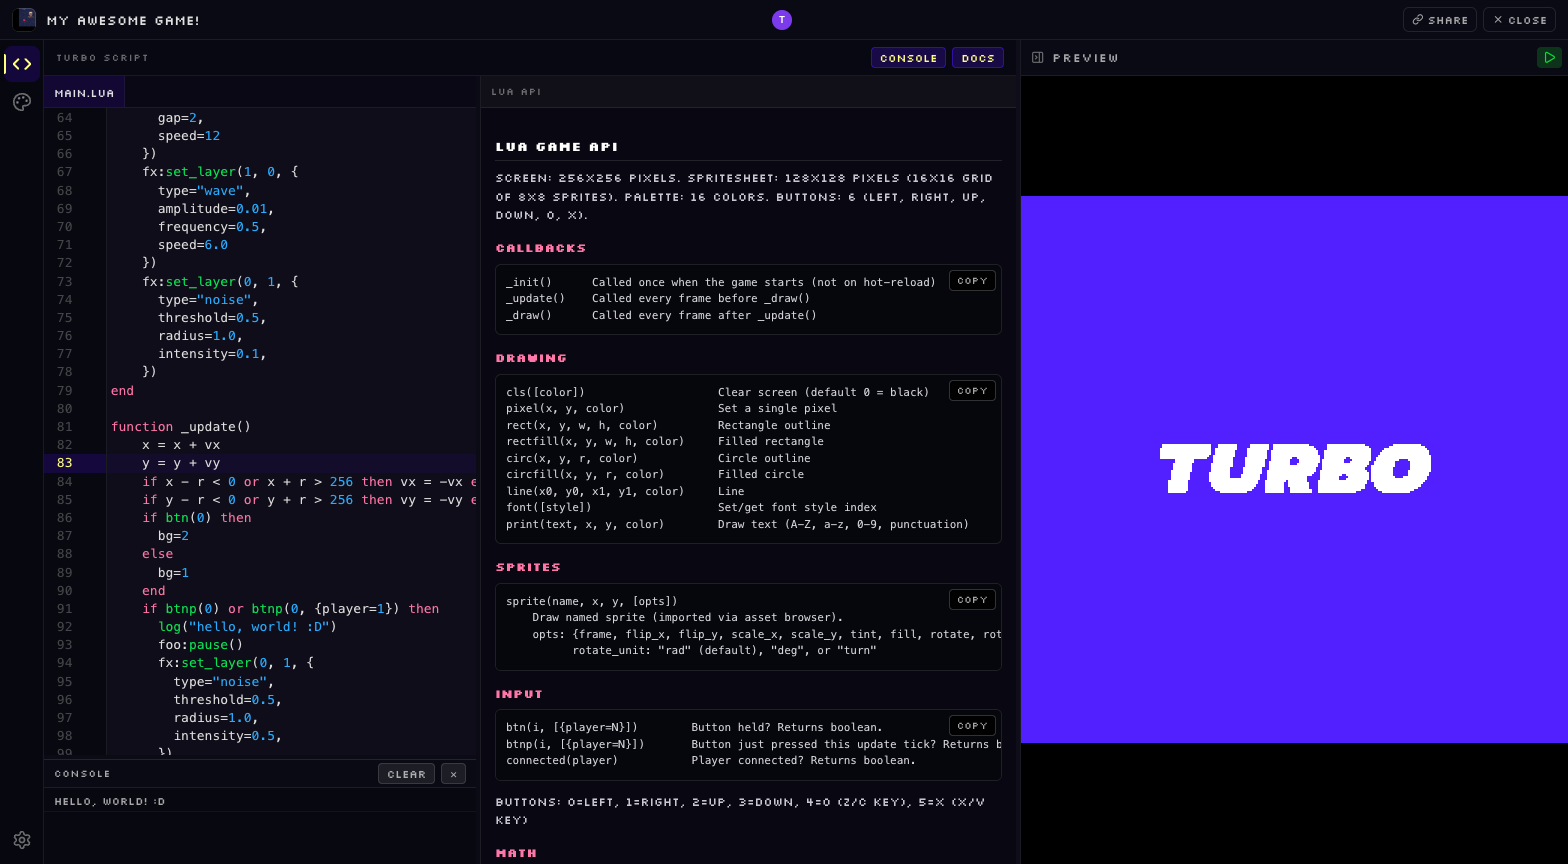
Task: Click 'speed=12' code line
Action: (189, 135)
